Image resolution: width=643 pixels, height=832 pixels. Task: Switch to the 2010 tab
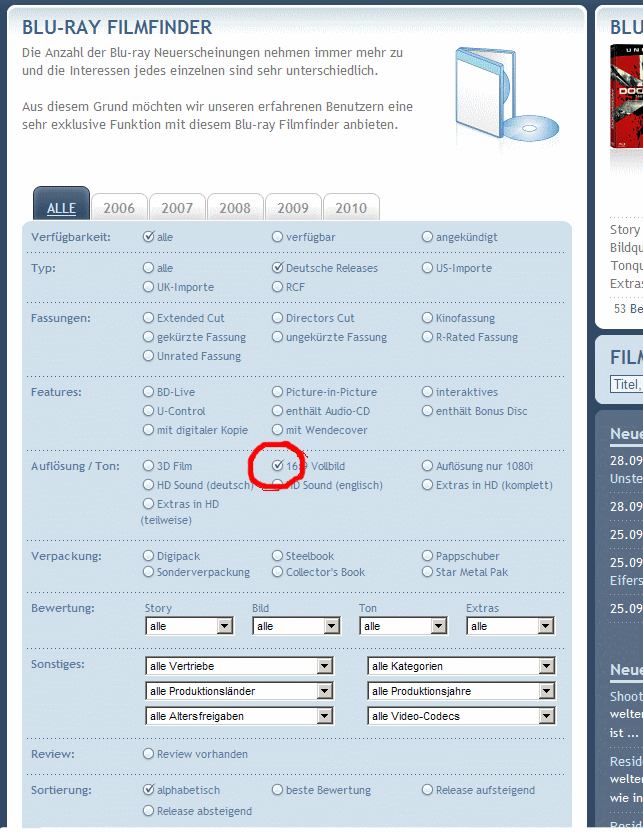point(351,208)
